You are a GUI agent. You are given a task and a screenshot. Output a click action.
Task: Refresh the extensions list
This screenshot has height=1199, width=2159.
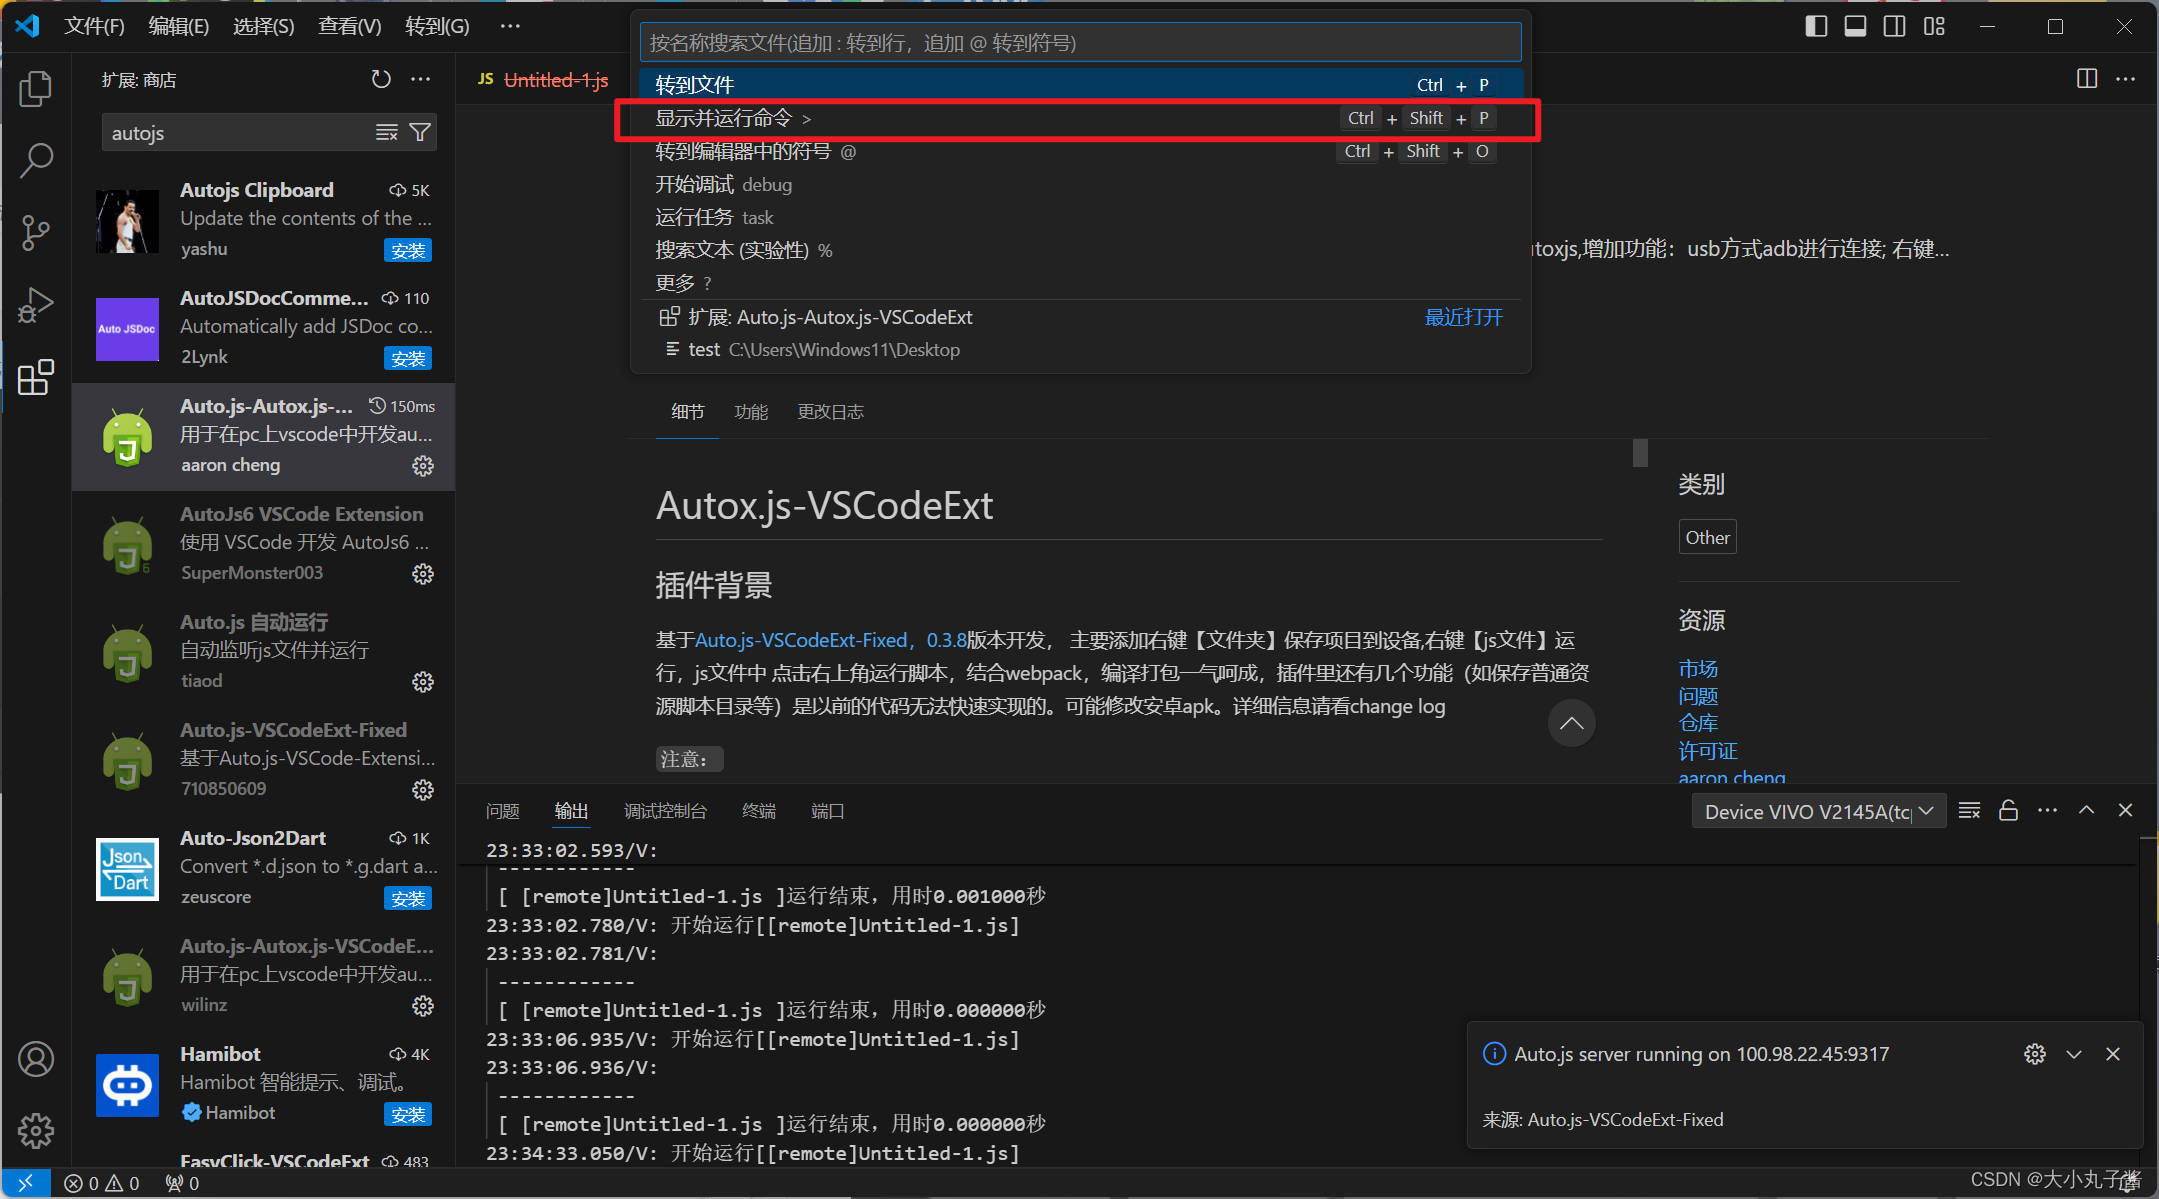380,79
